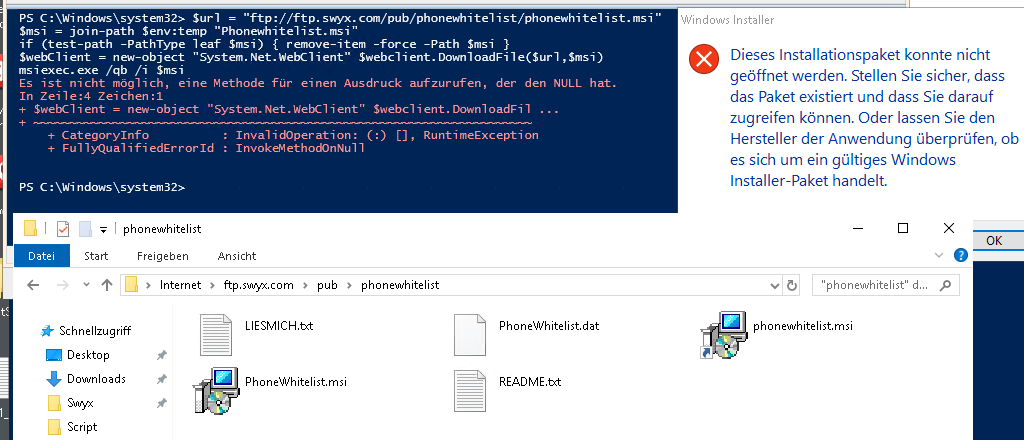Select the phonewhitelist.msi shortcut installer icon
Image resolution: width=1024 pixels, height=440 pixels.
click(723, 334)
